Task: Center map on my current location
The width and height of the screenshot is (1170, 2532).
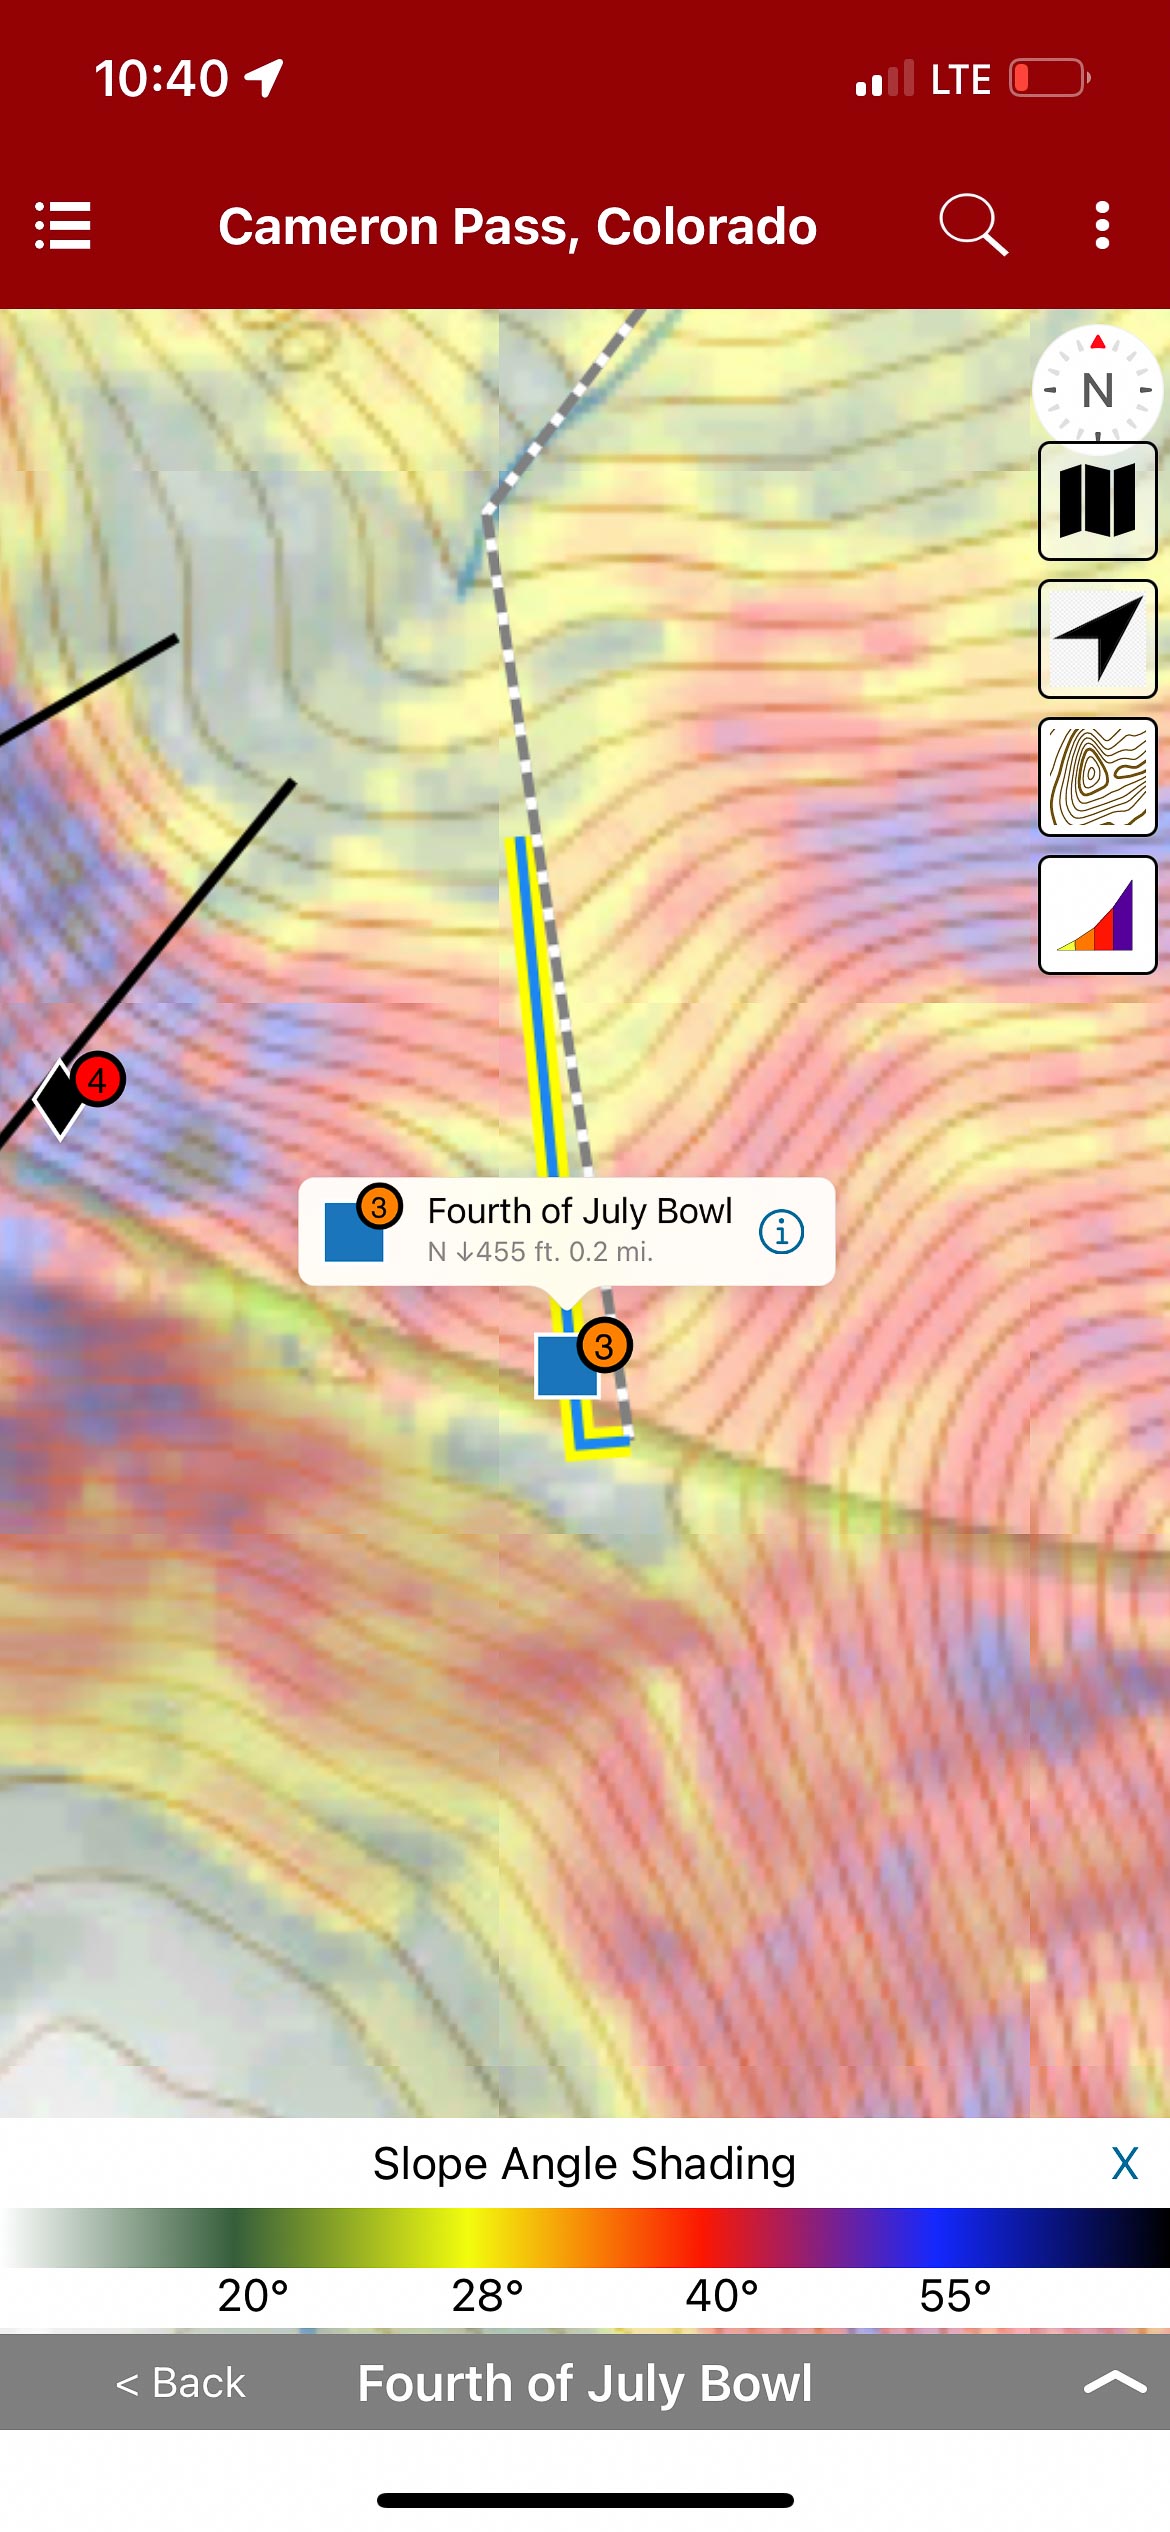Action: click(1097, 639)
